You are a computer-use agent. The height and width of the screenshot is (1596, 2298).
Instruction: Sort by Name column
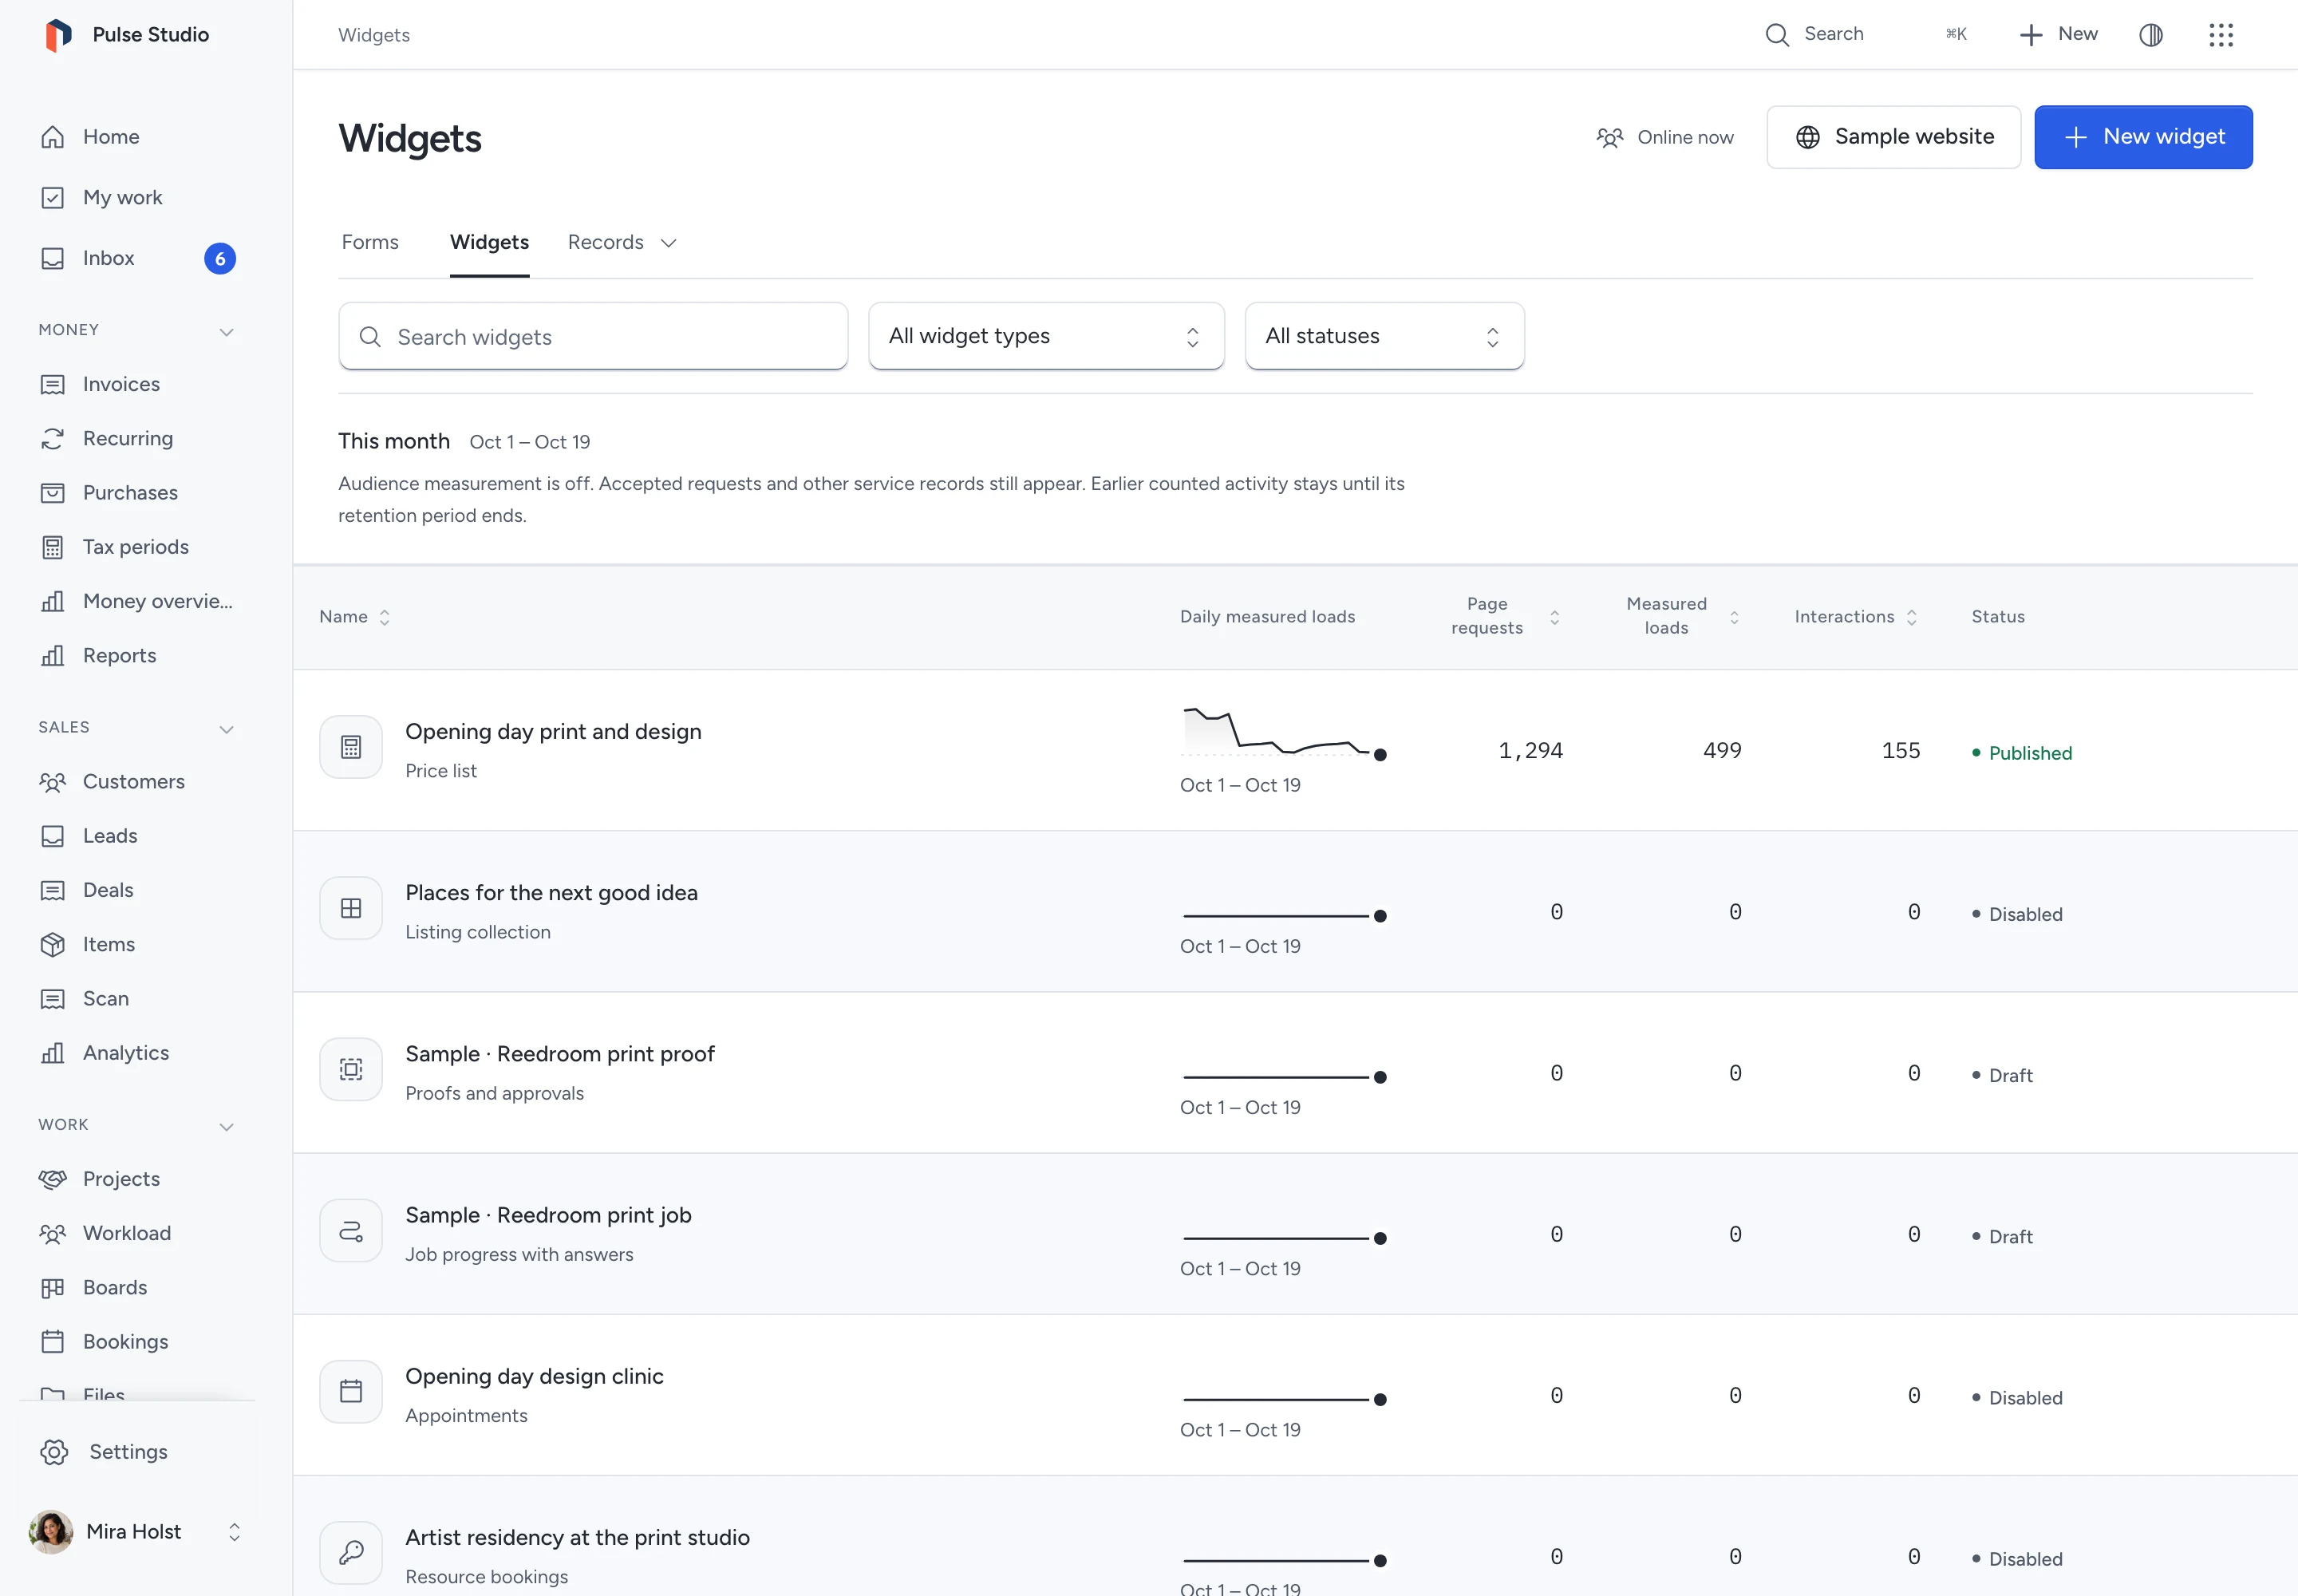point(354,617)
